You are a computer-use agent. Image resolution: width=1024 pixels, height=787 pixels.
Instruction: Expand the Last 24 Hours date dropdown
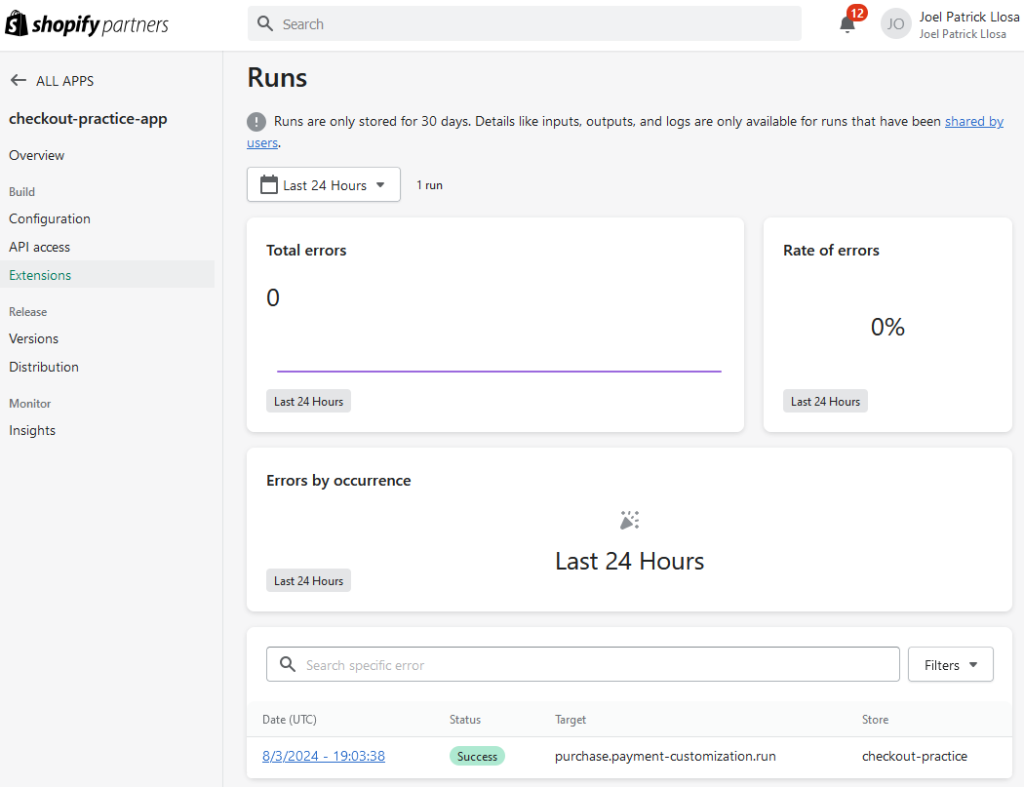pyautogui.click(x=324, y=185)
